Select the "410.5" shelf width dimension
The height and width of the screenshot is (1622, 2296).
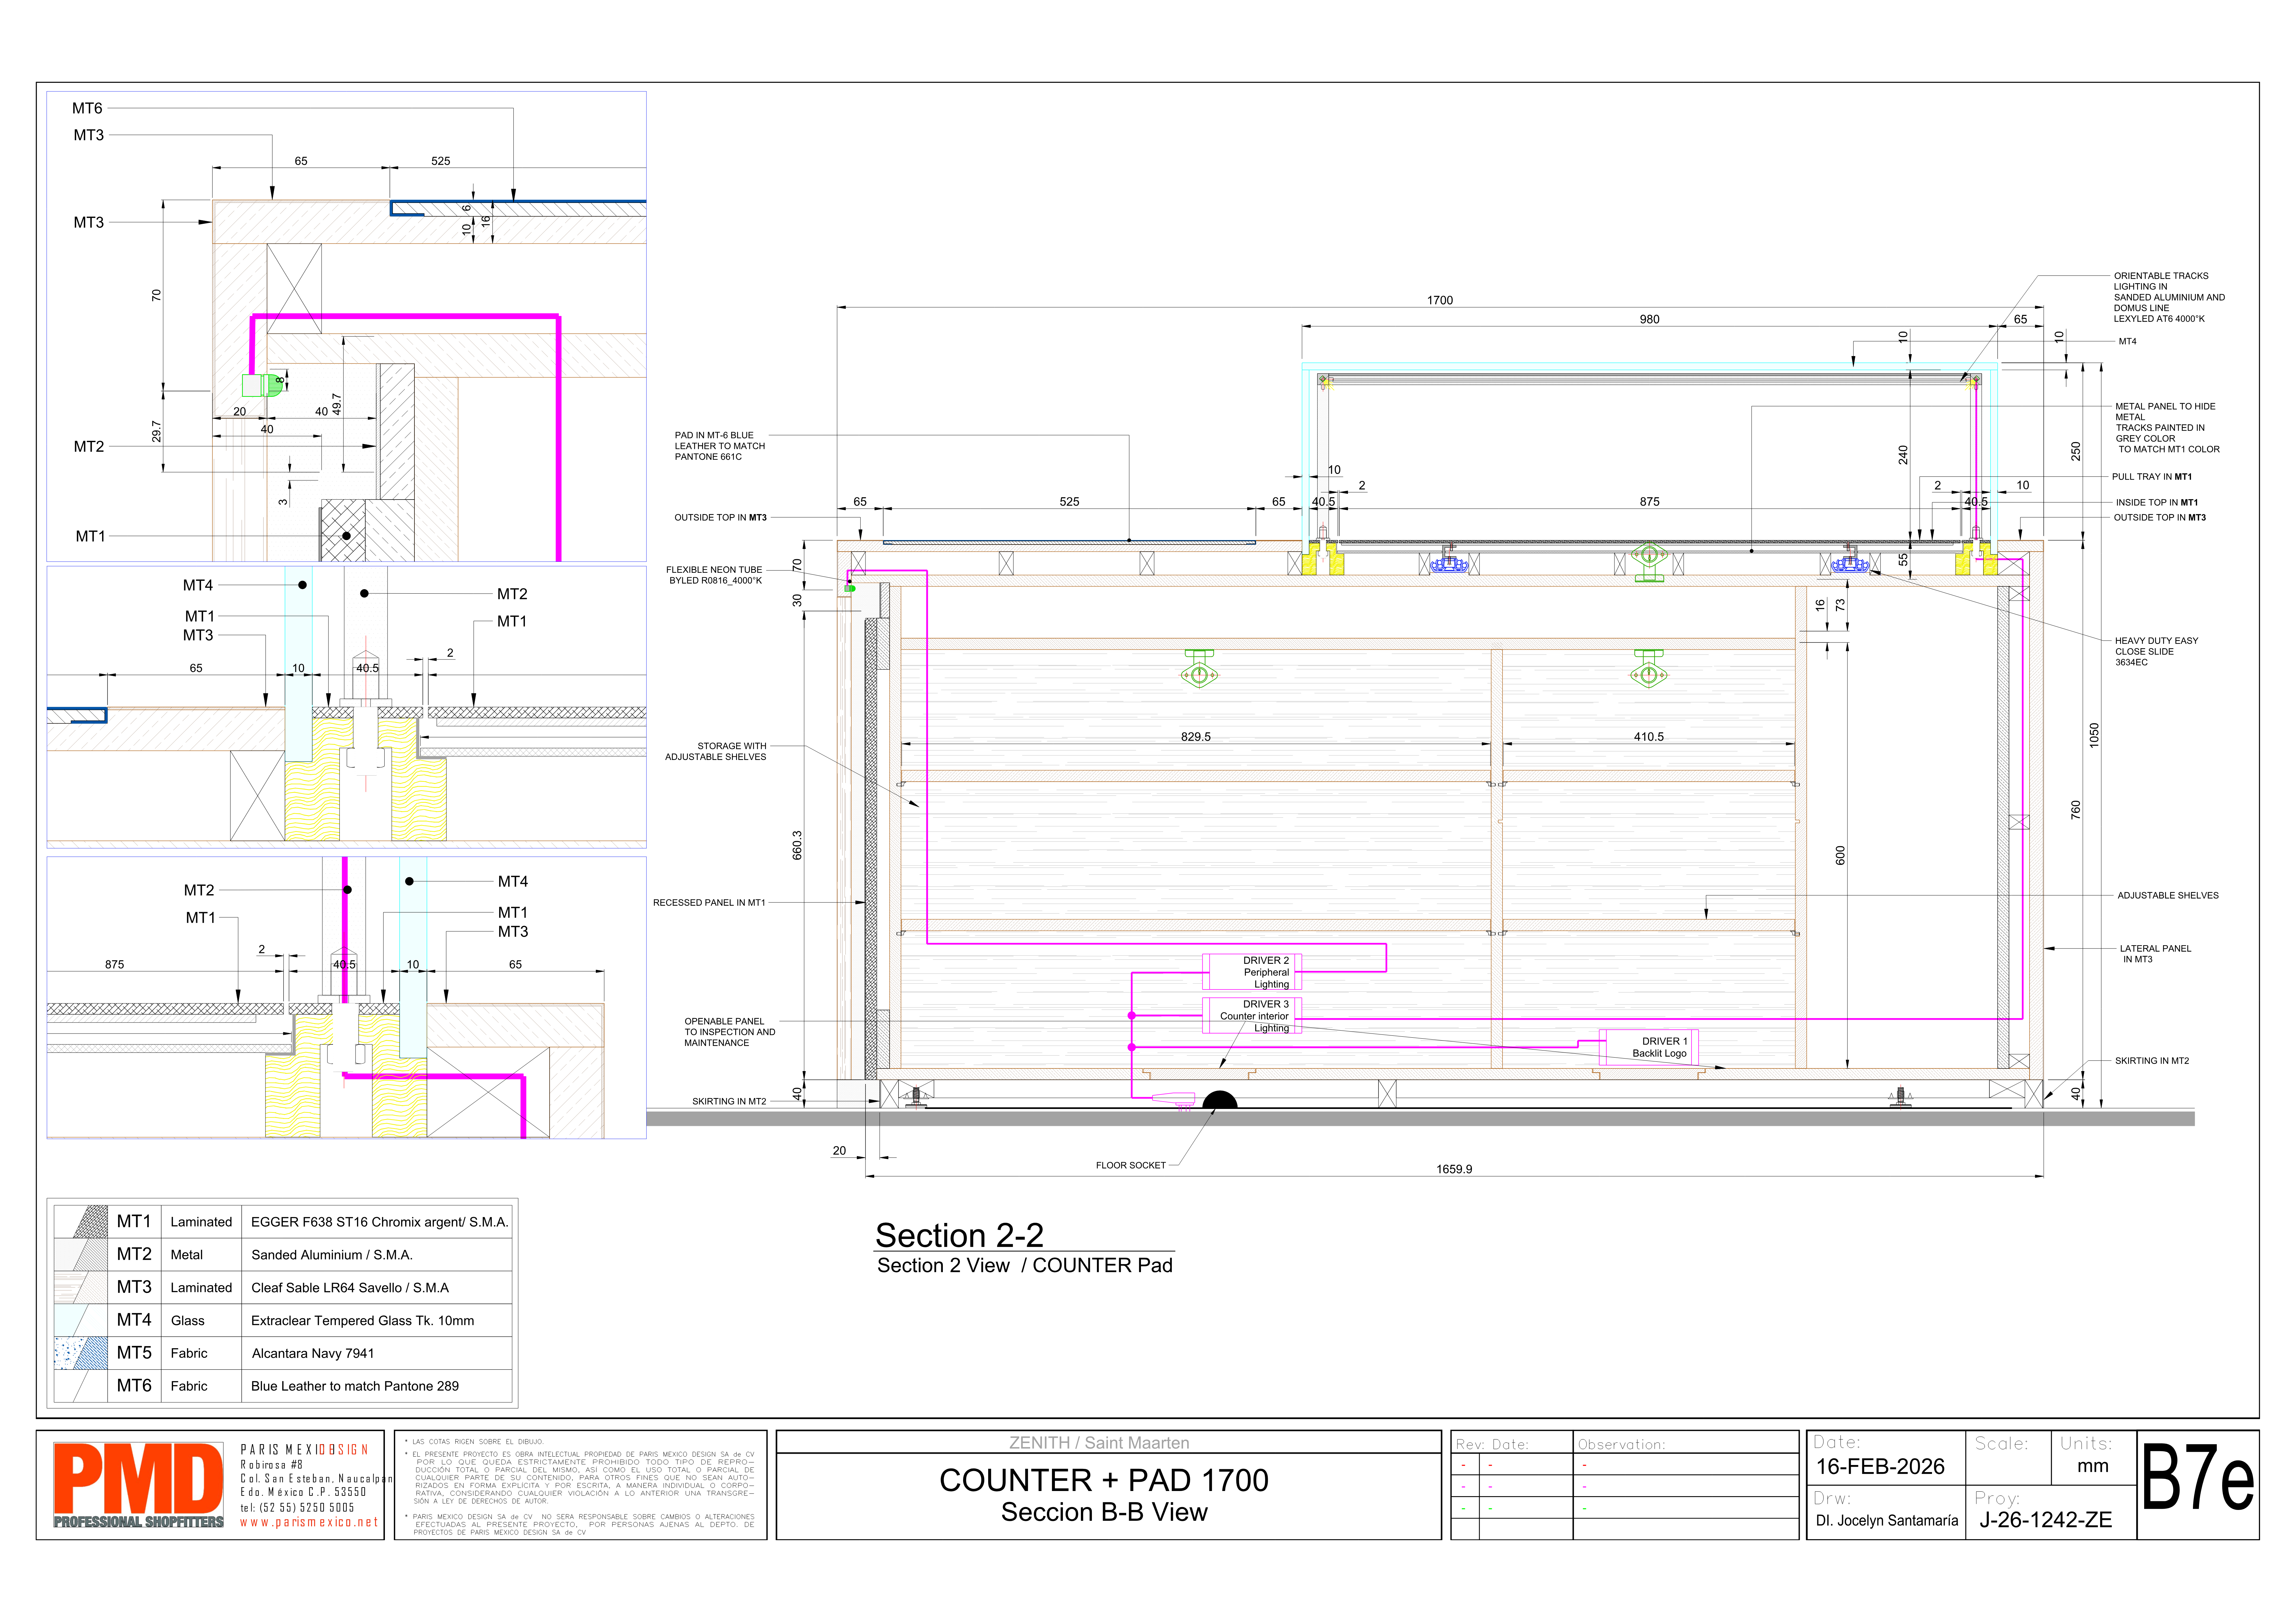click(x=1649, y=737)
